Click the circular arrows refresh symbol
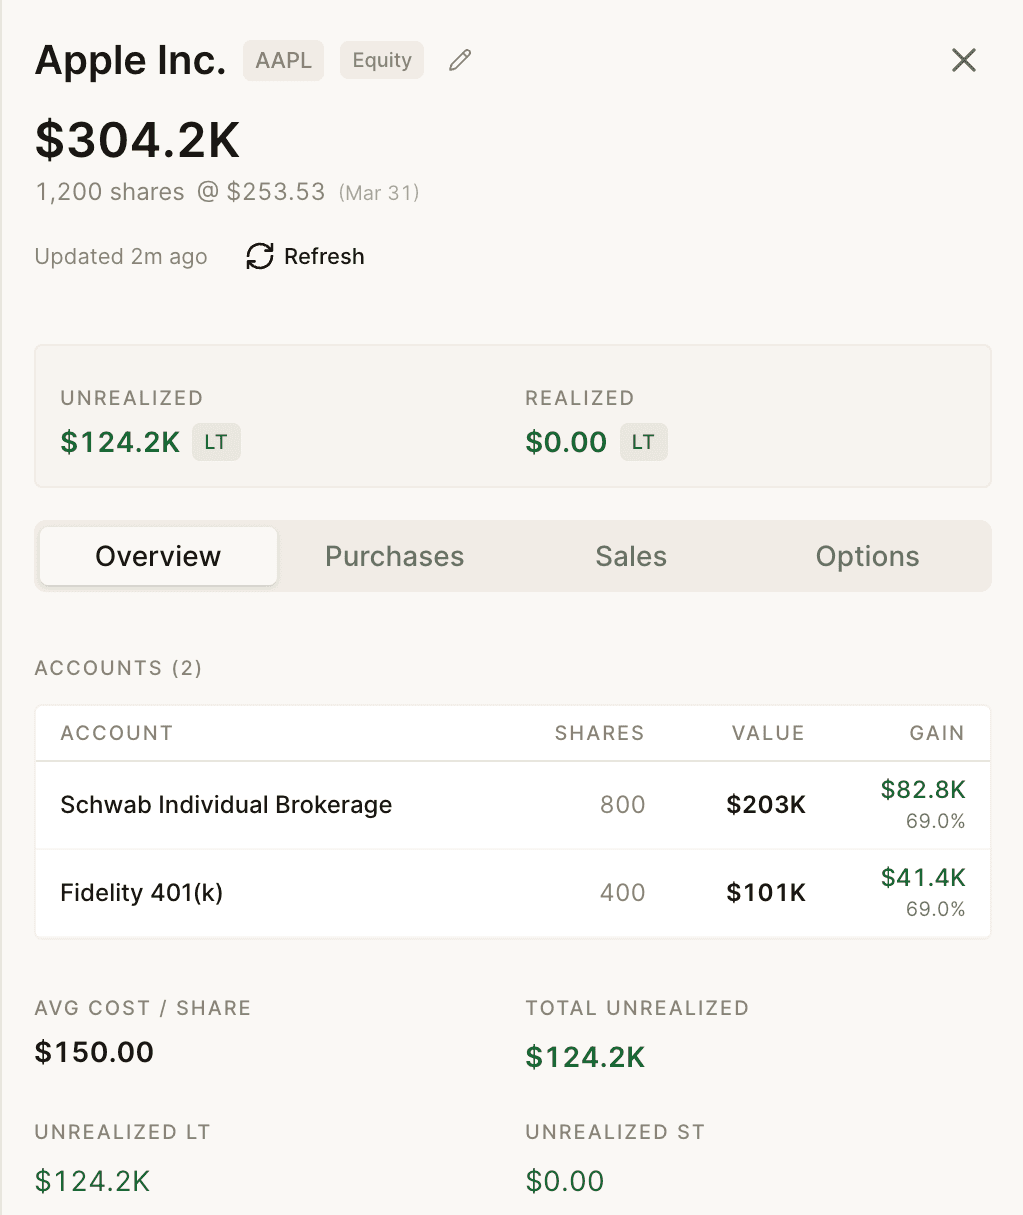 point(258,256)
